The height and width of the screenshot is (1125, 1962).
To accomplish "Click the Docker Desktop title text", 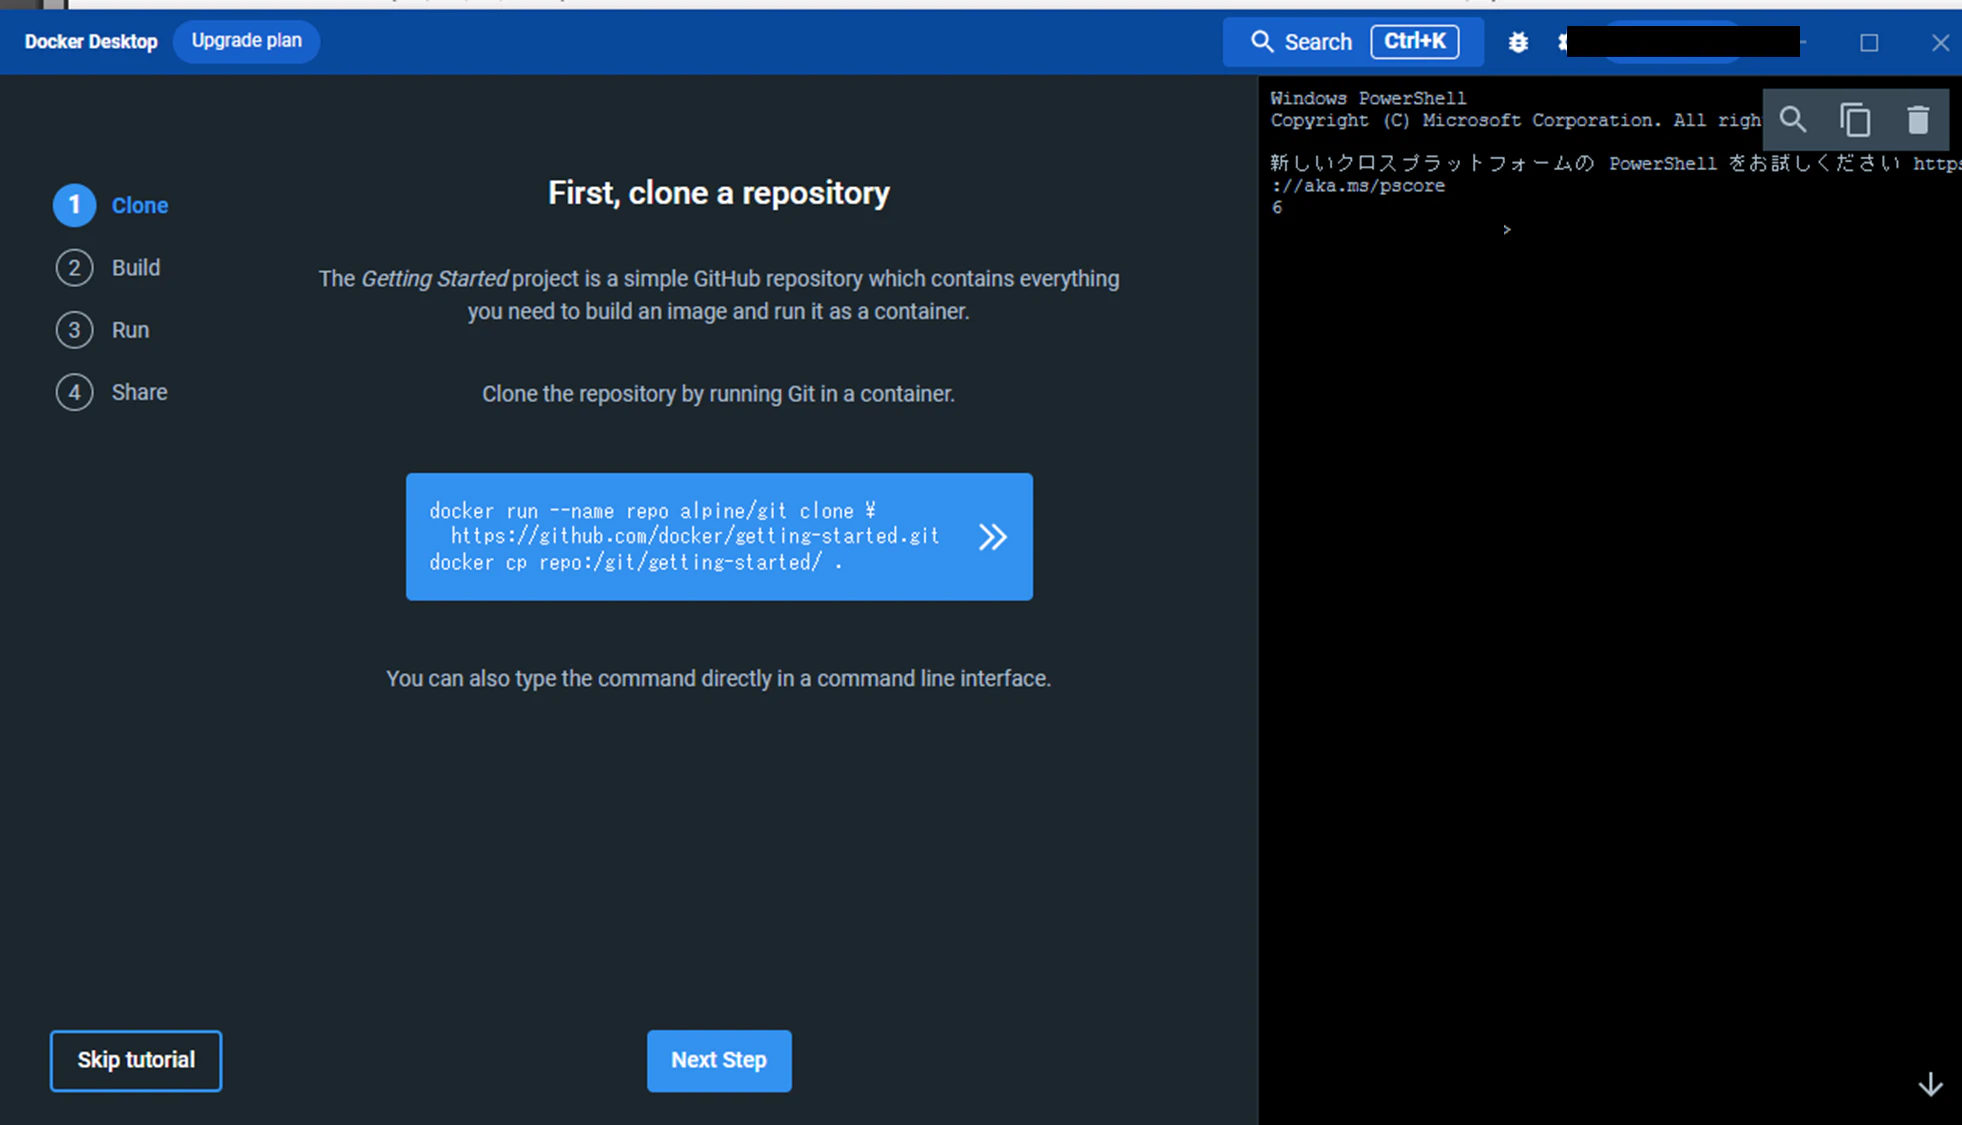I will coord(91,42).
